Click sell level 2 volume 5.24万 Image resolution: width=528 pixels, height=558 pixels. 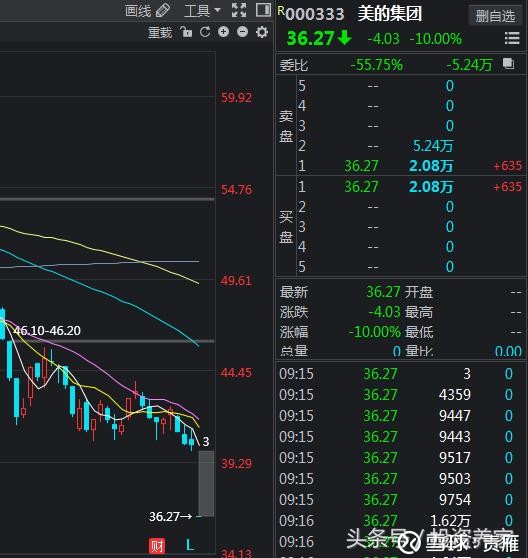[433, 146]
